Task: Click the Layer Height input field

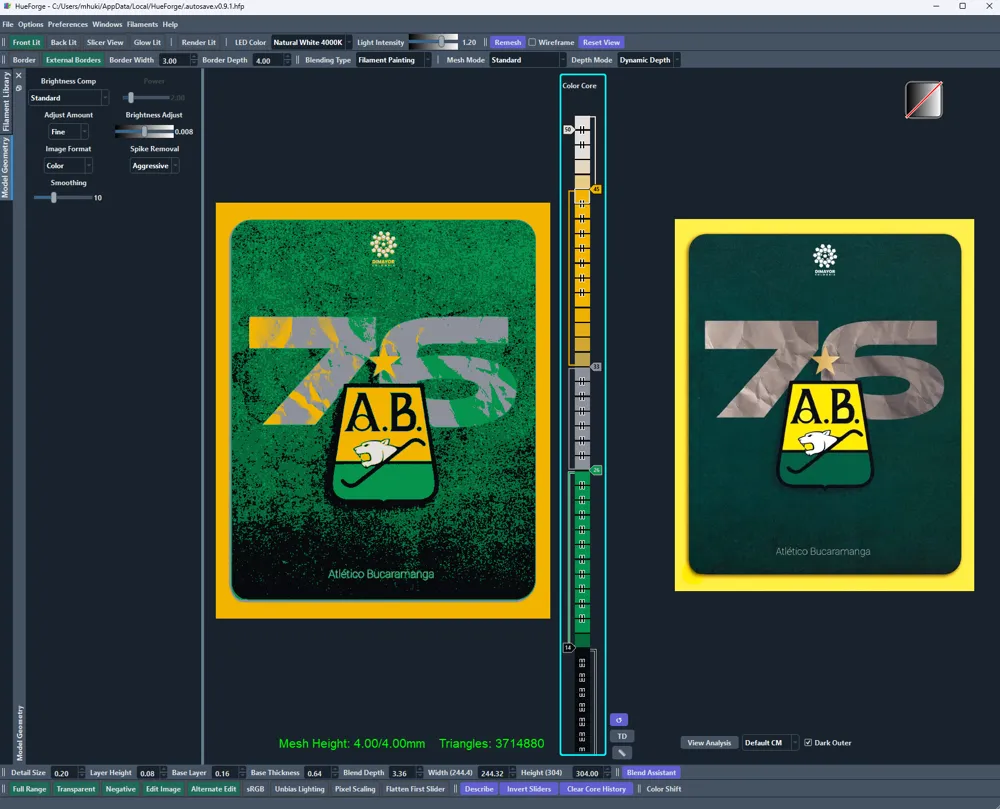Action: (147, 773)
